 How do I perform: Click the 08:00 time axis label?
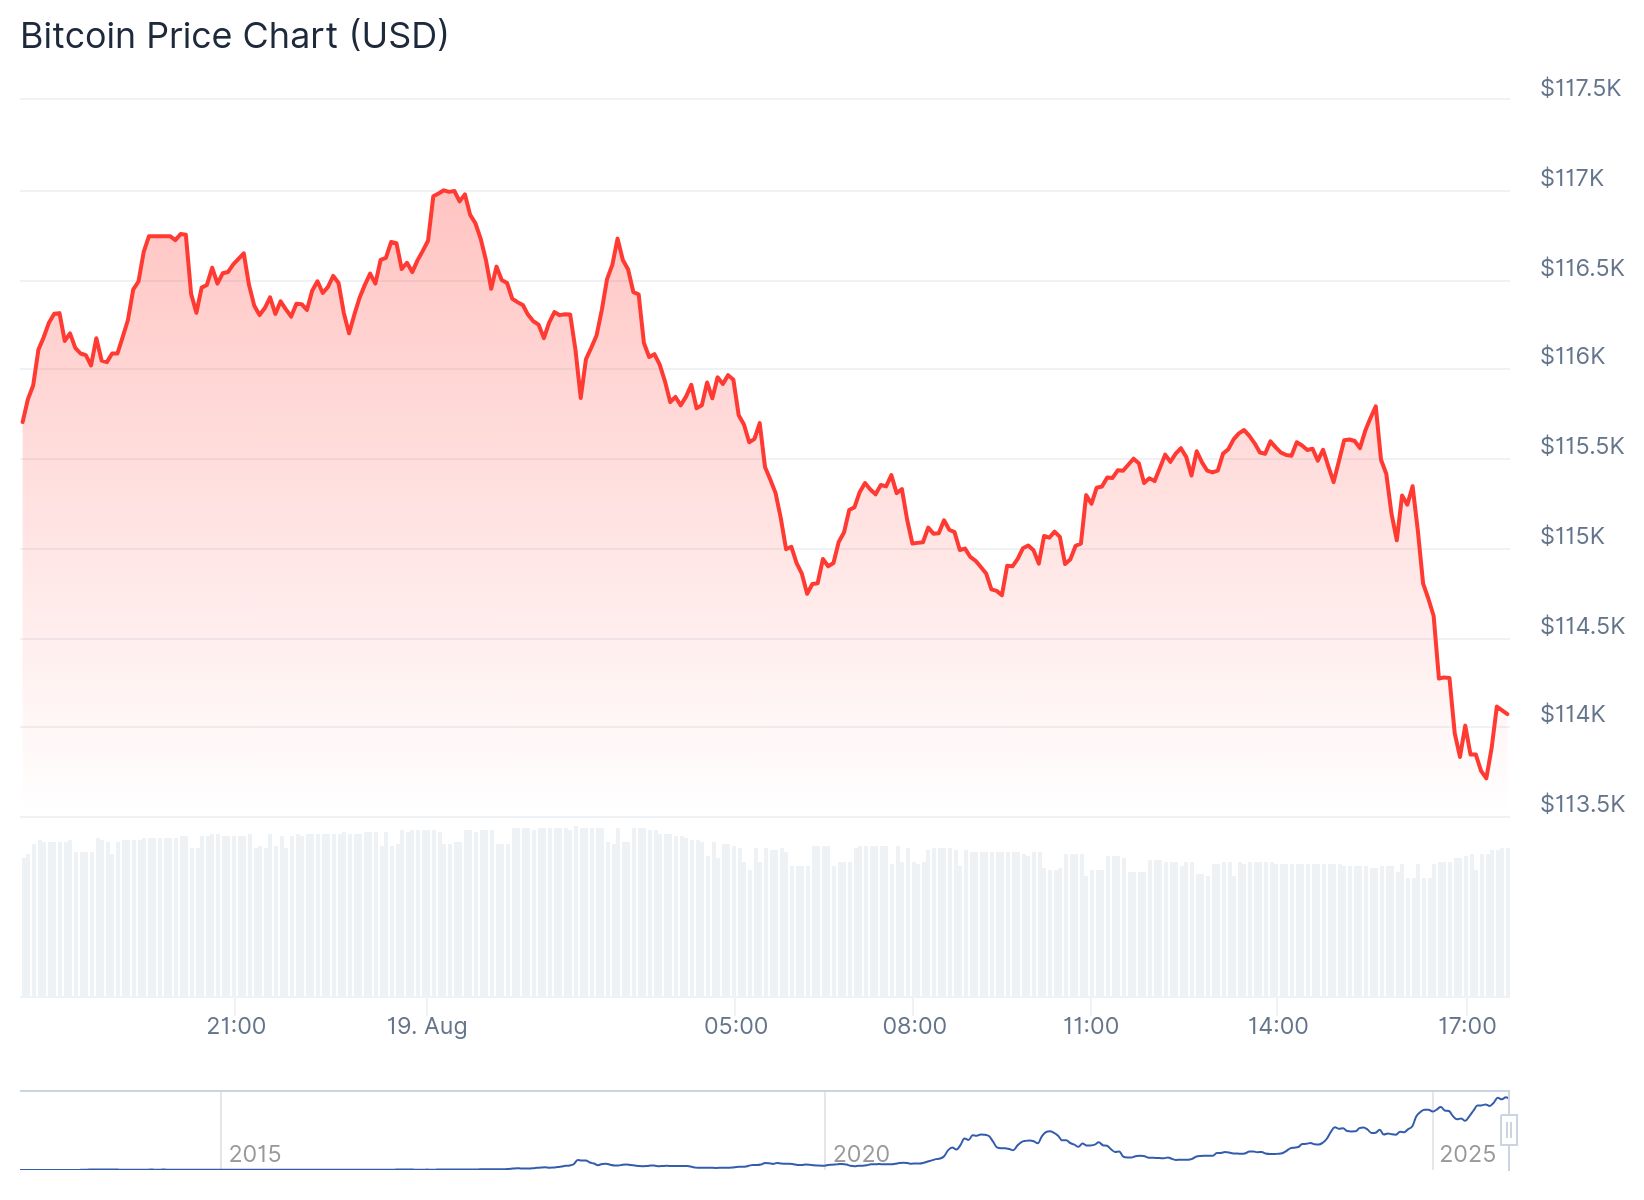[914, 1026]
